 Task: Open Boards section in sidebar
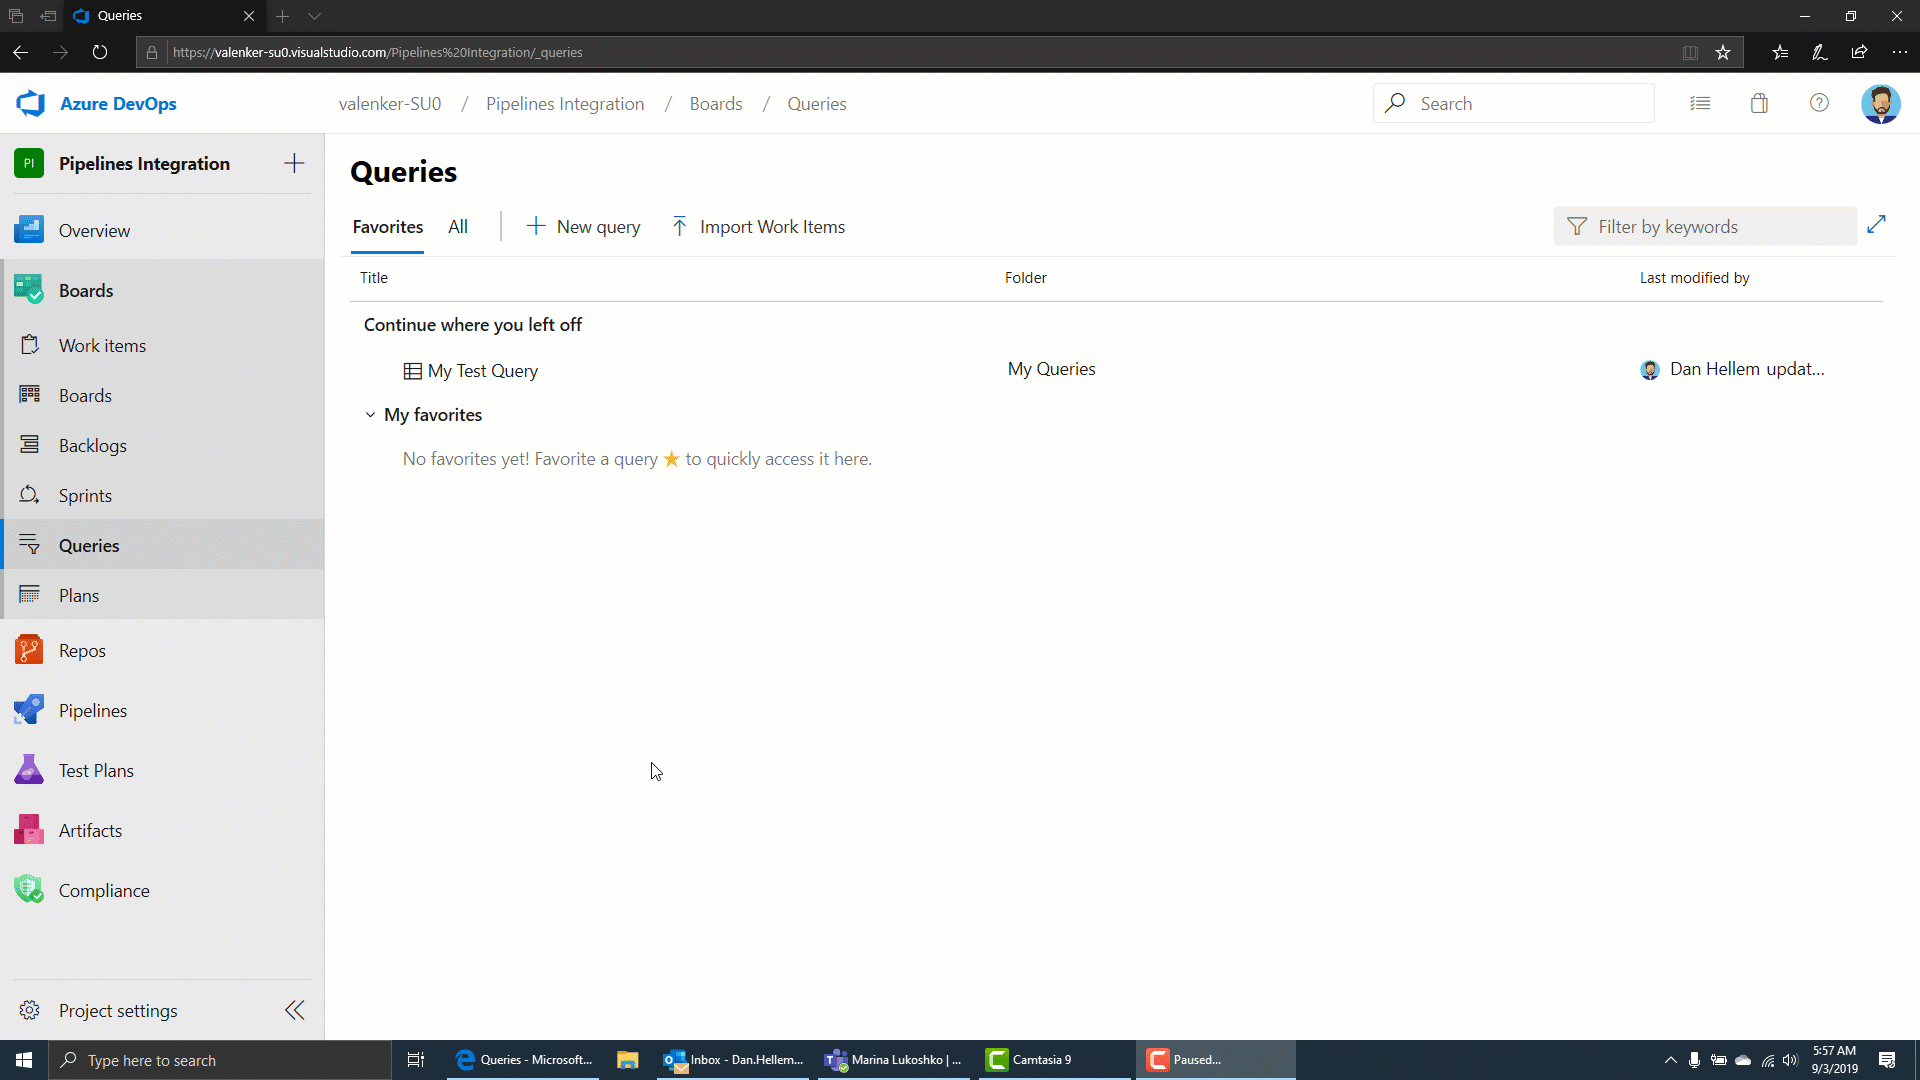(x=86, y=289)
